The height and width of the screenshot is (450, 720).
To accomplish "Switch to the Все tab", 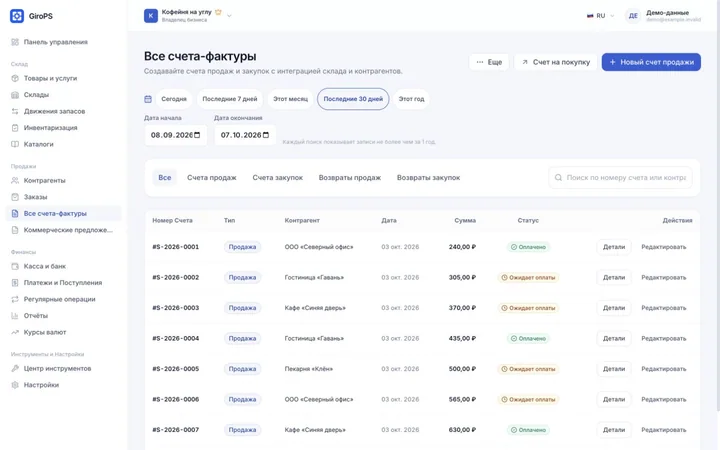I will point(165,178).
